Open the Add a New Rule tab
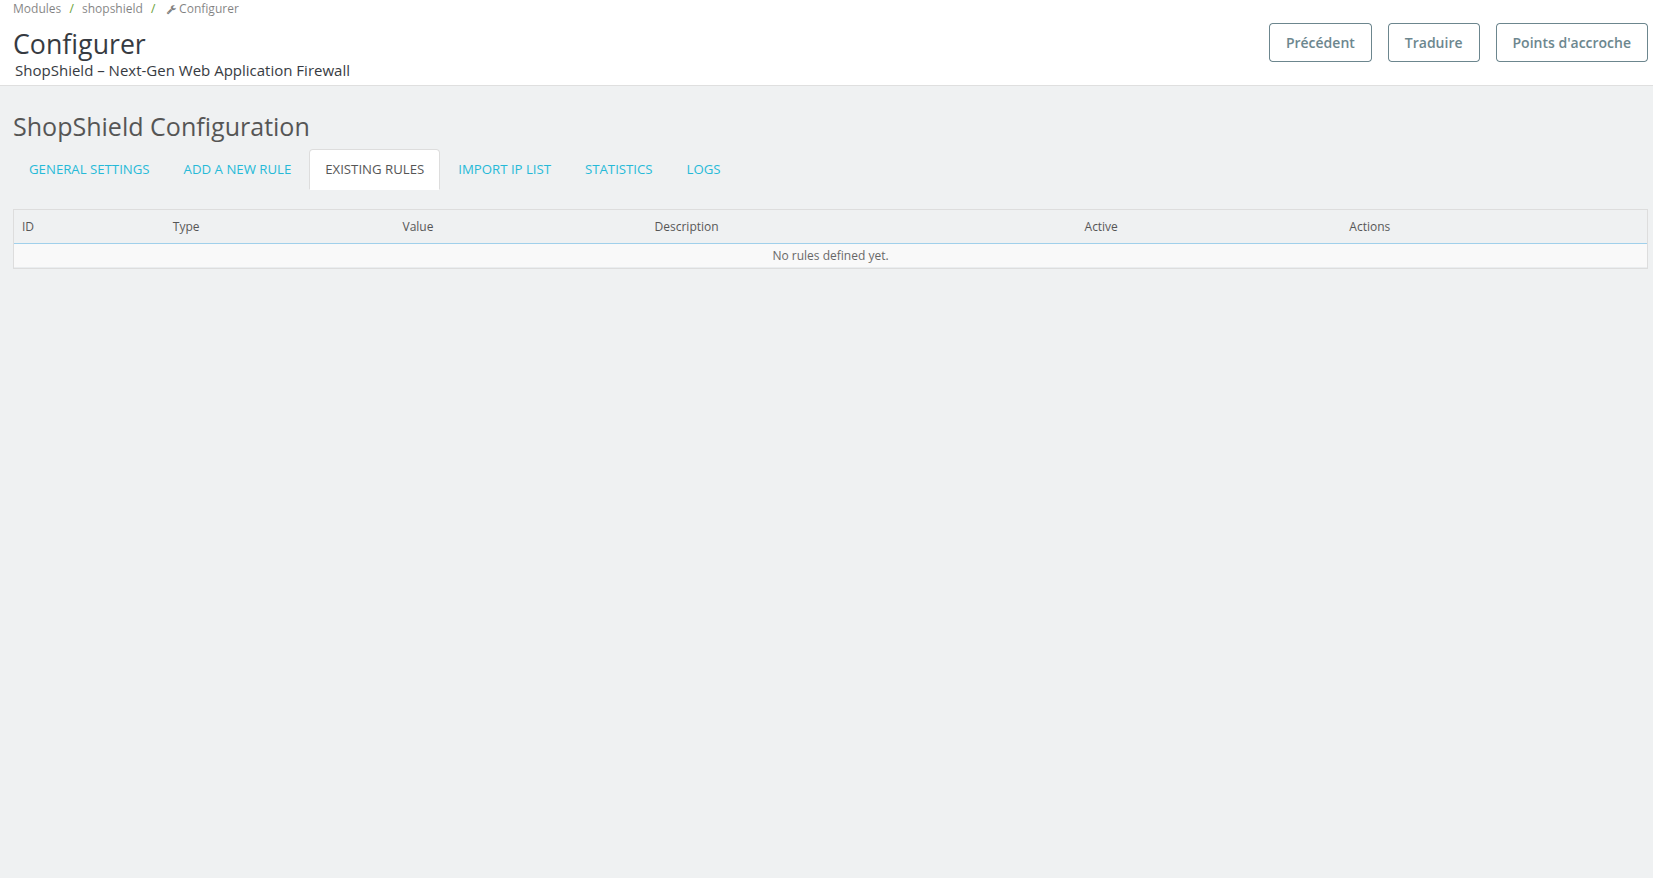 click(237, 170)
